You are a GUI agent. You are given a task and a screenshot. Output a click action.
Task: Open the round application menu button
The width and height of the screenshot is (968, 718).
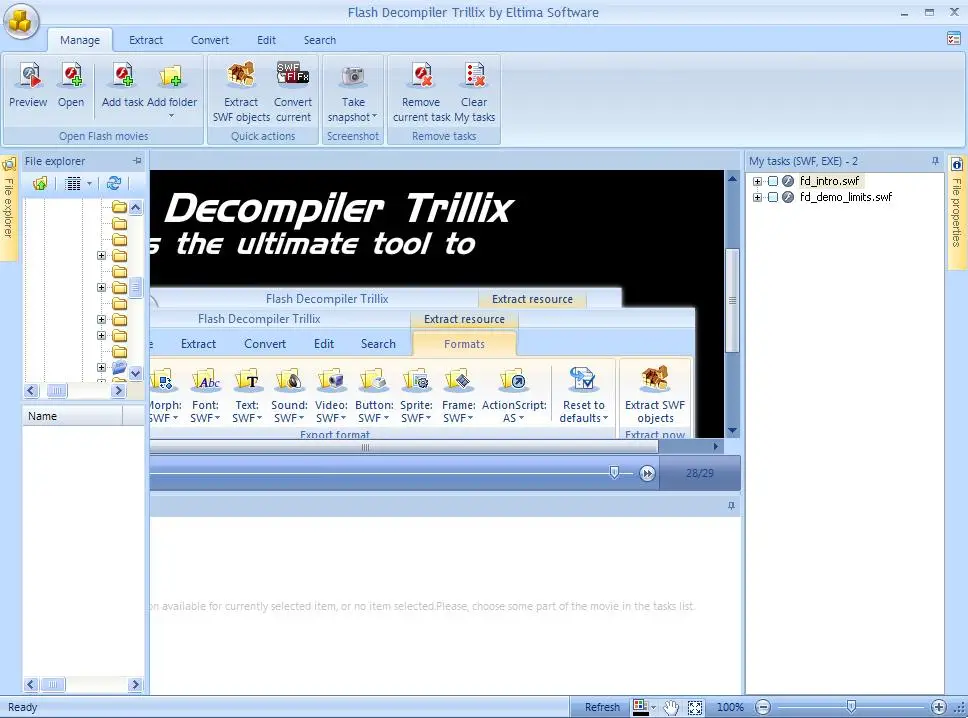tap(22, 21)
